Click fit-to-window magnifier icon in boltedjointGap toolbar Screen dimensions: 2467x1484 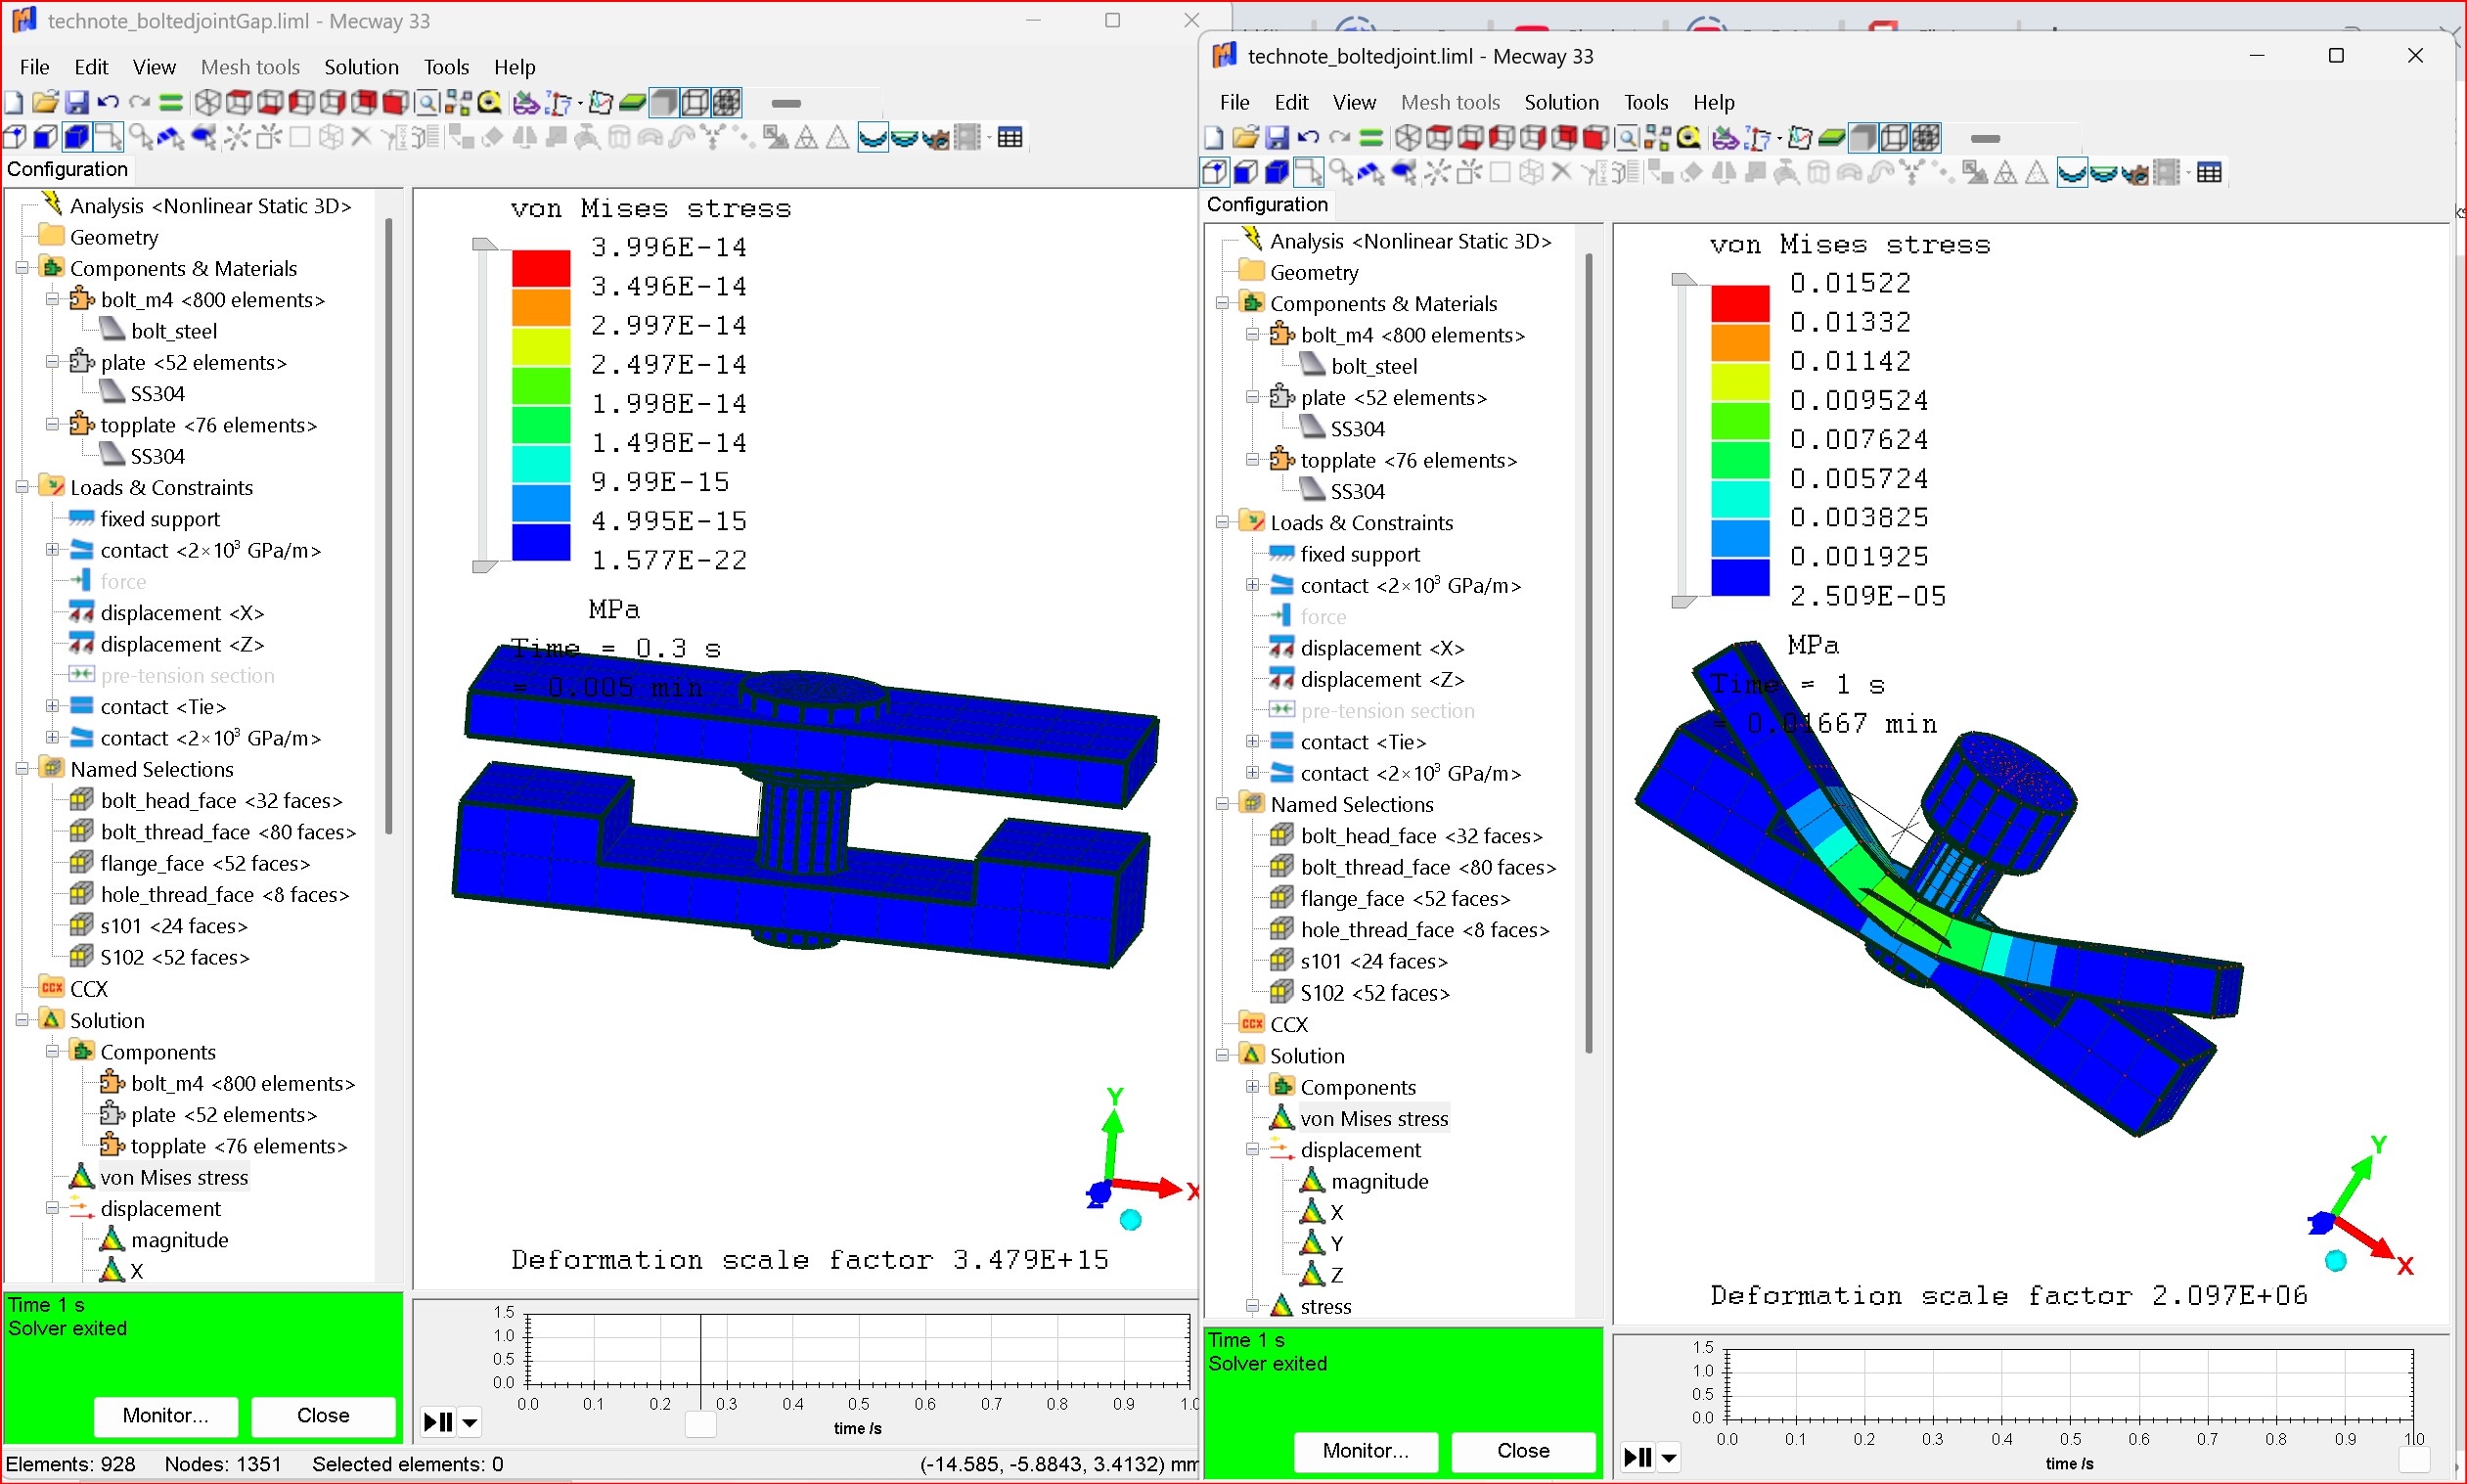coord(427,102)
